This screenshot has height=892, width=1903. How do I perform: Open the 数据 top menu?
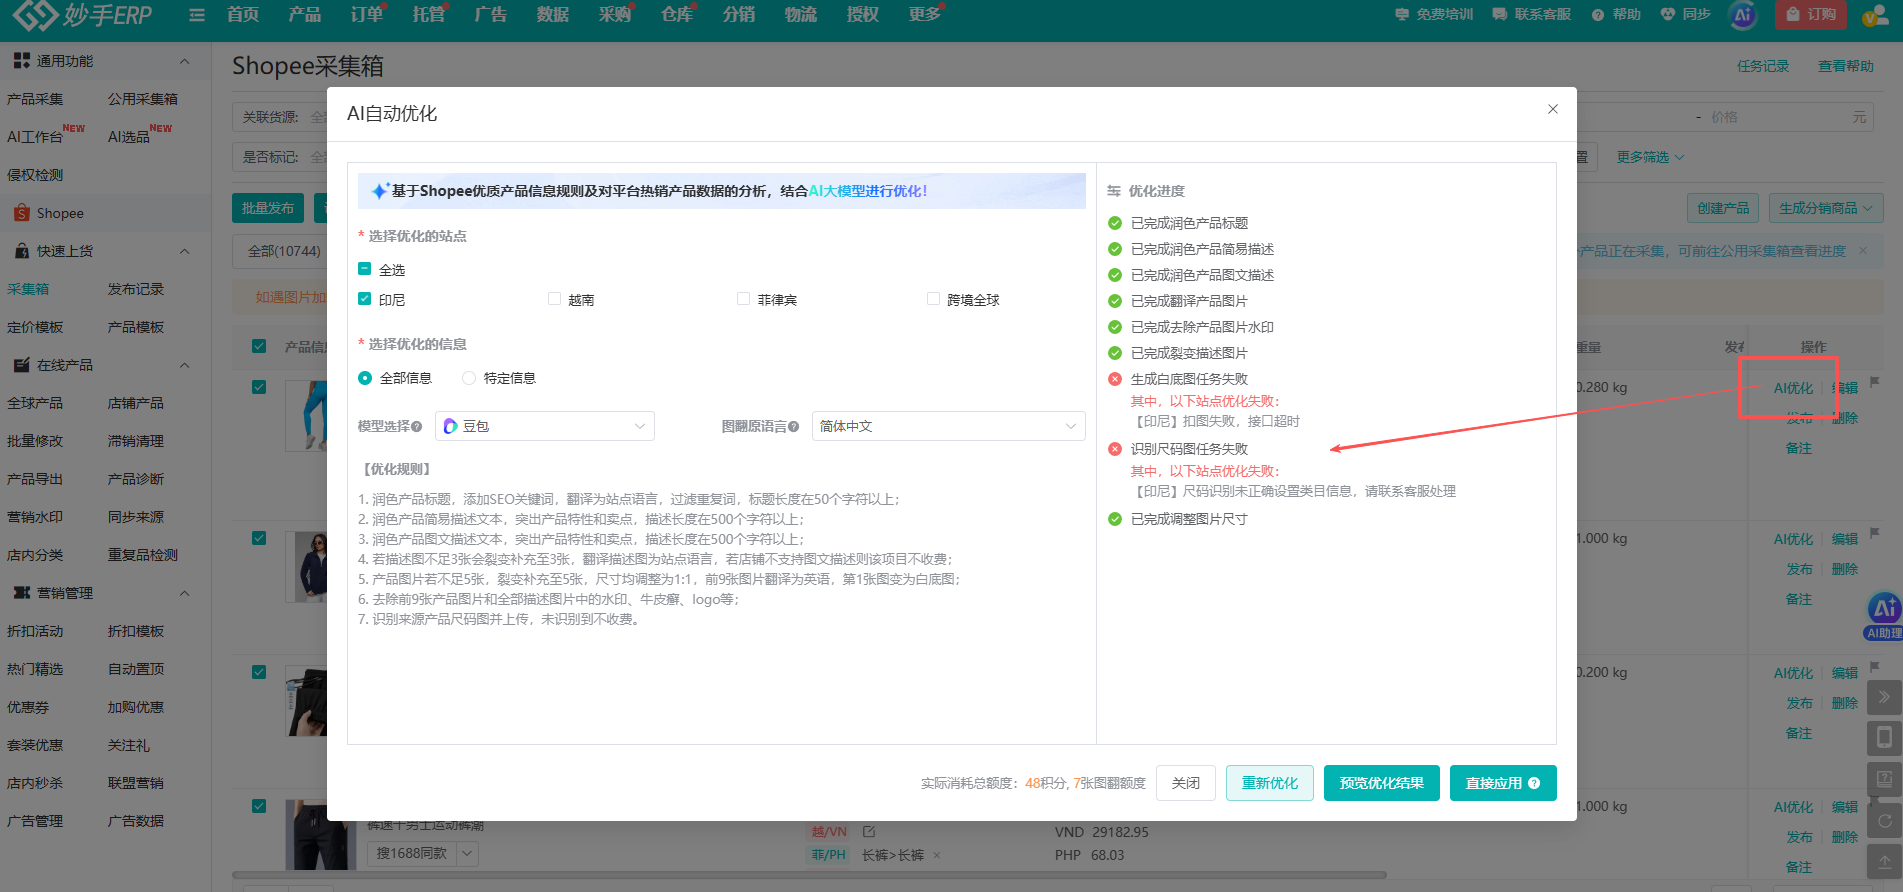click(x=552, y=14)
